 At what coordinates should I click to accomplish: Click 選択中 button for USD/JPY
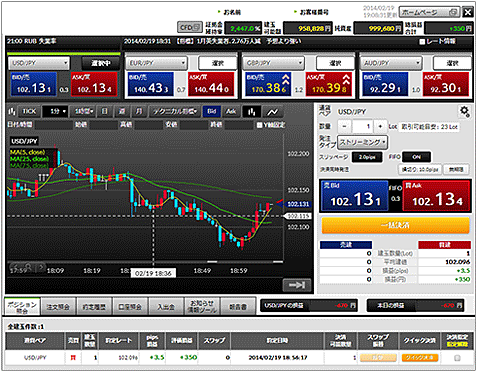tap(101, 63)
